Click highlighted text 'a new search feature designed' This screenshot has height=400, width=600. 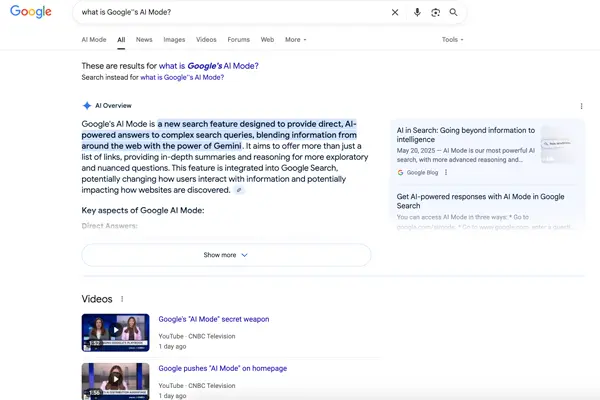(216, 124)
